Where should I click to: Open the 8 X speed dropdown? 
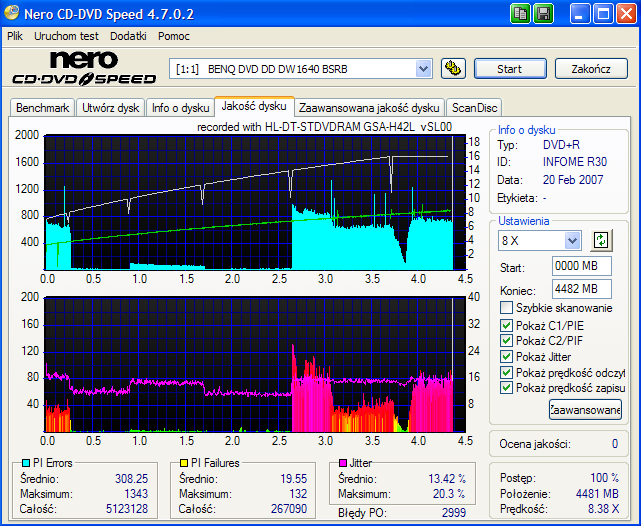(572, 240)
